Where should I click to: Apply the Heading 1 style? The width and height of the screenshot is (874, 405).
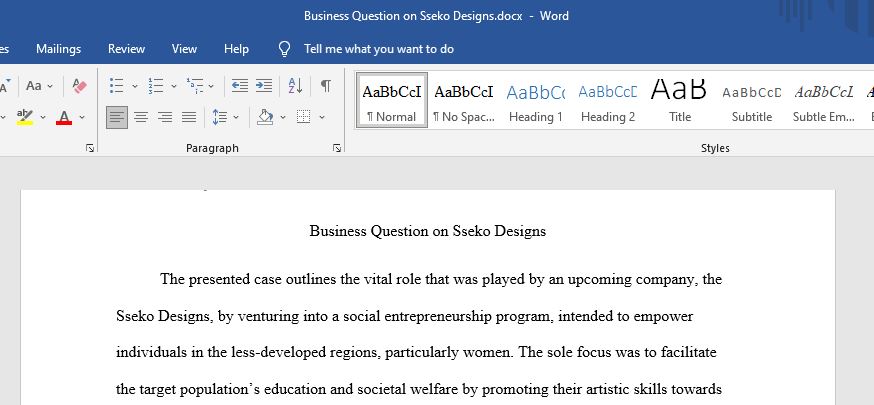[536, 100]
